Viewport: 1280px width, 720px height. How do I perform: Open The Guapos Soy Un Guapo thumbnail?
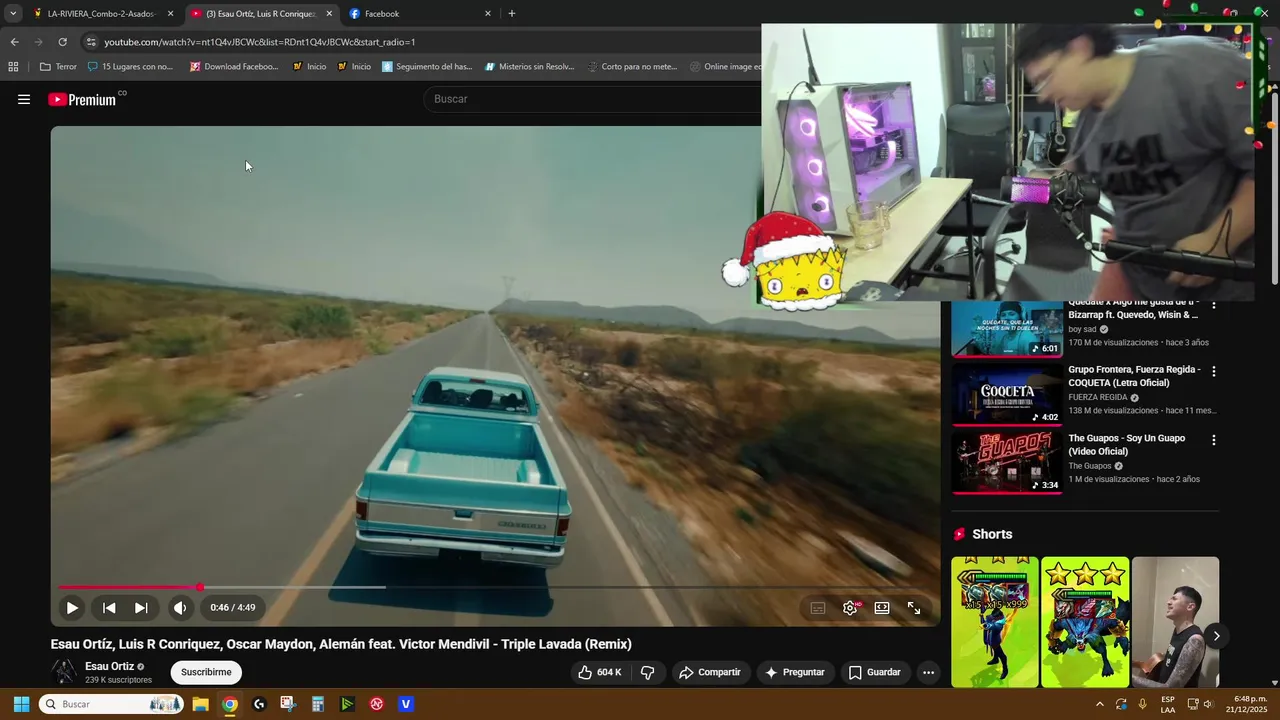[x=1007, y=462]
